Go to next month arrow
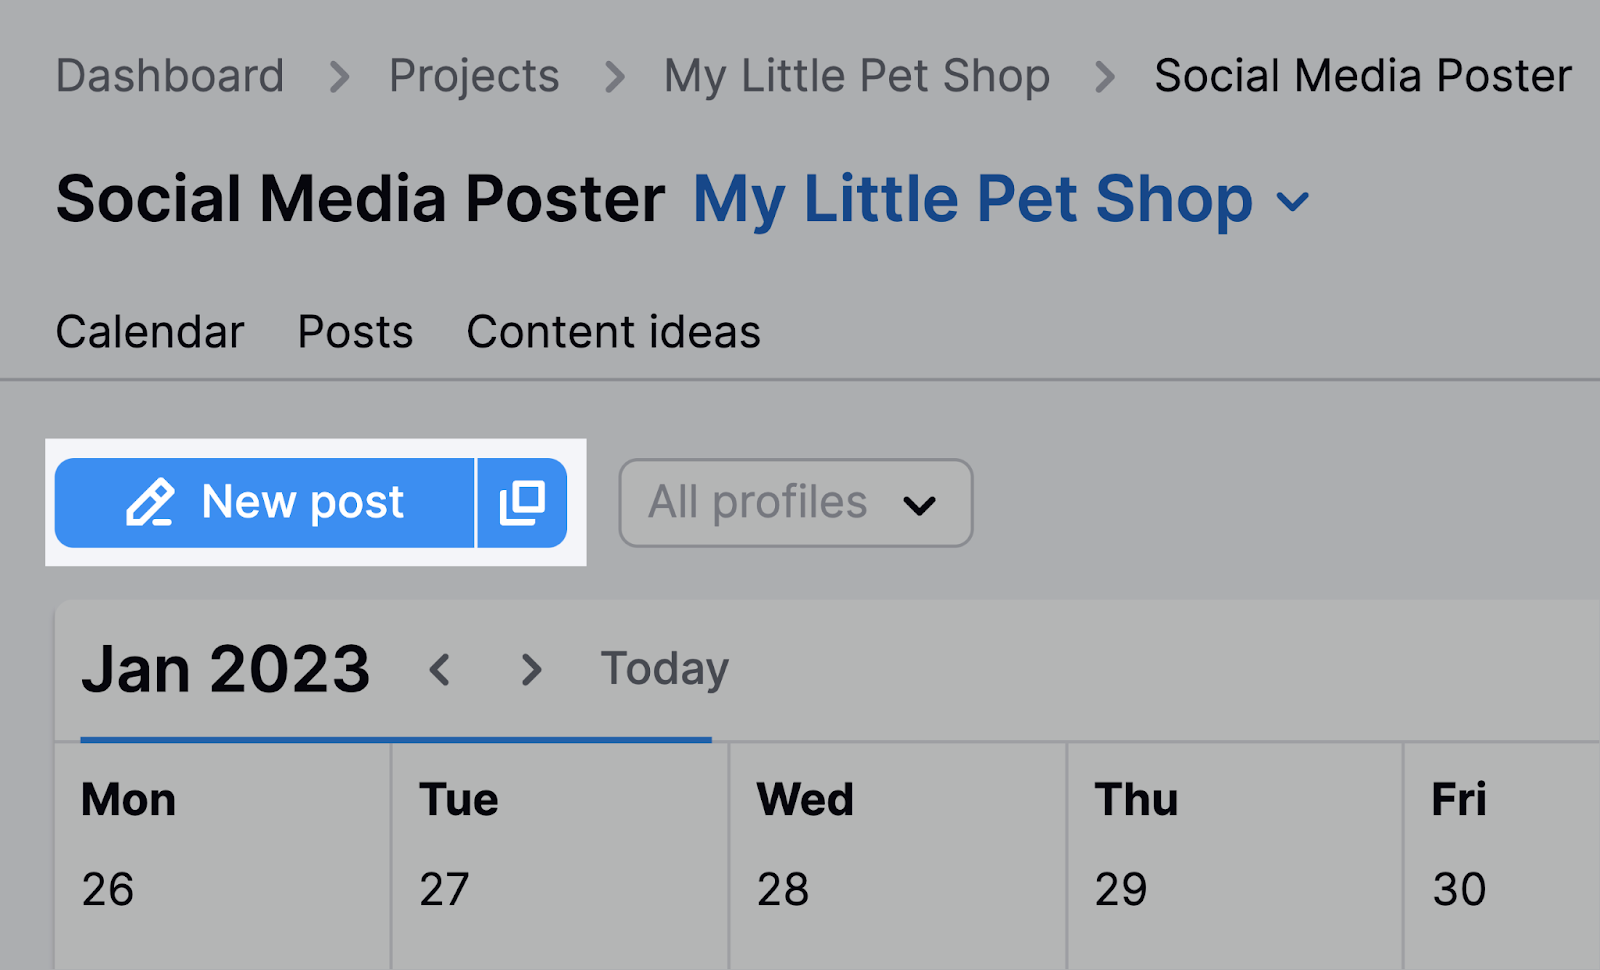The image size is (1600, 970). pyautogui.click(x=531, y=669)
